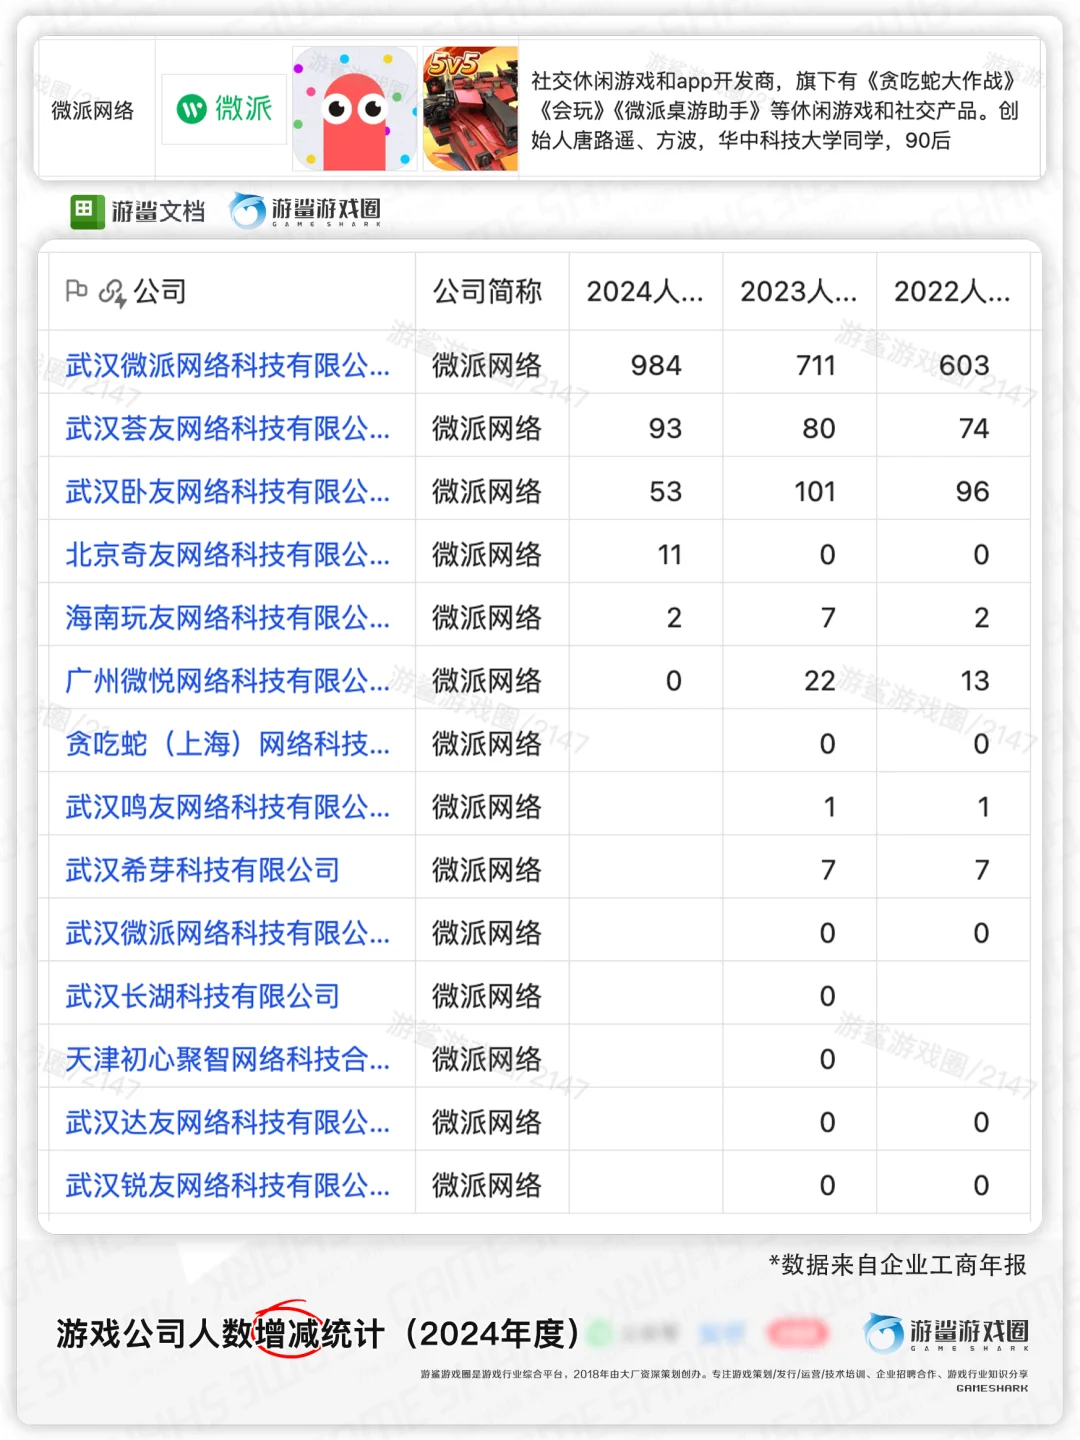
Task: Click 微派网络 abbreviation in 北京奇友 row
Action: tap(487, 554)
